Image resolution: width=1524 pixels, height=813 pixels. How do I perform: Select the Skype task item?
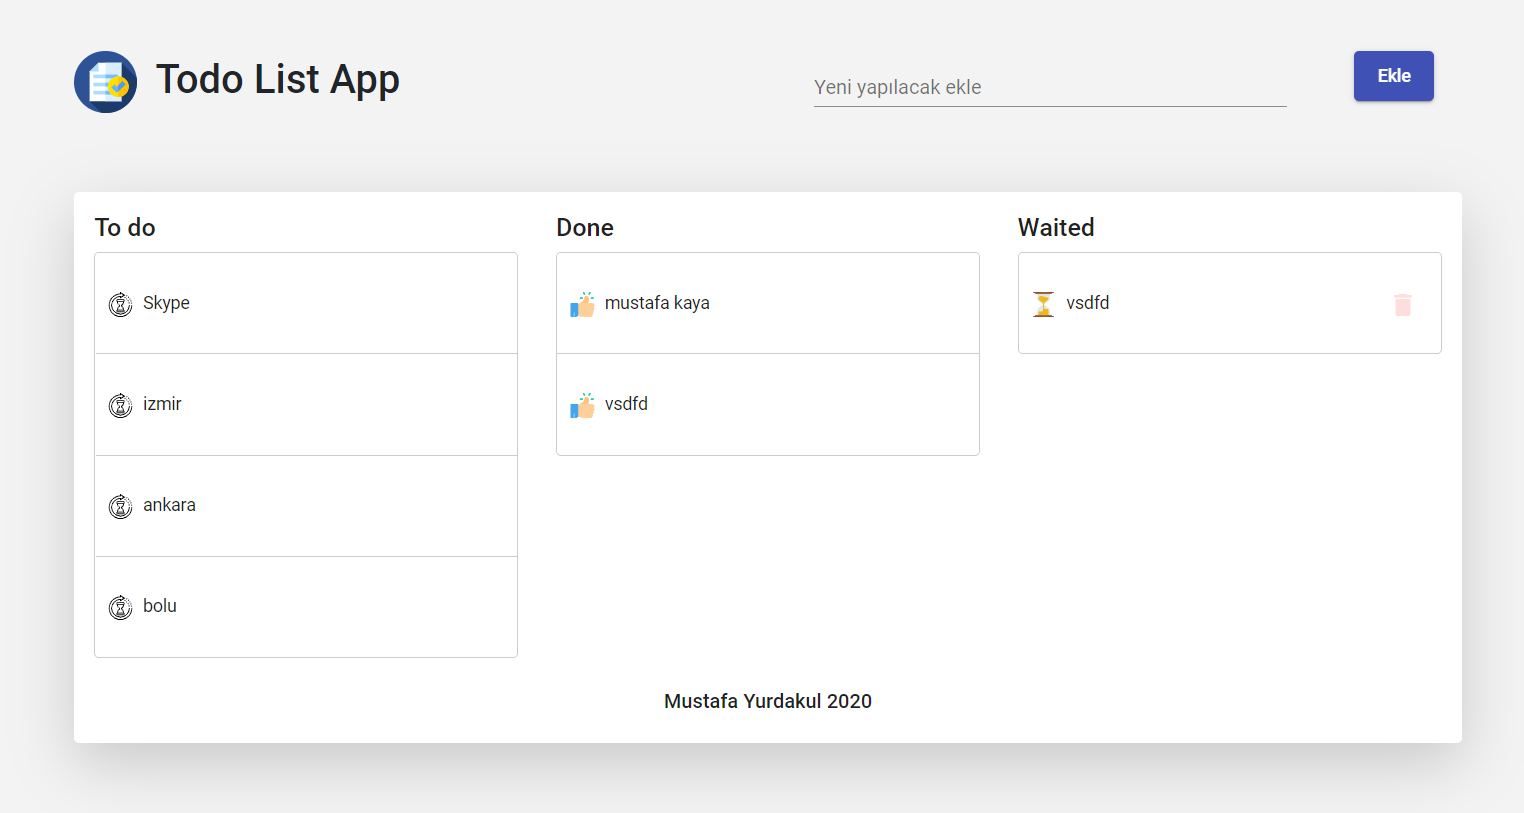[x=305, y=303]
